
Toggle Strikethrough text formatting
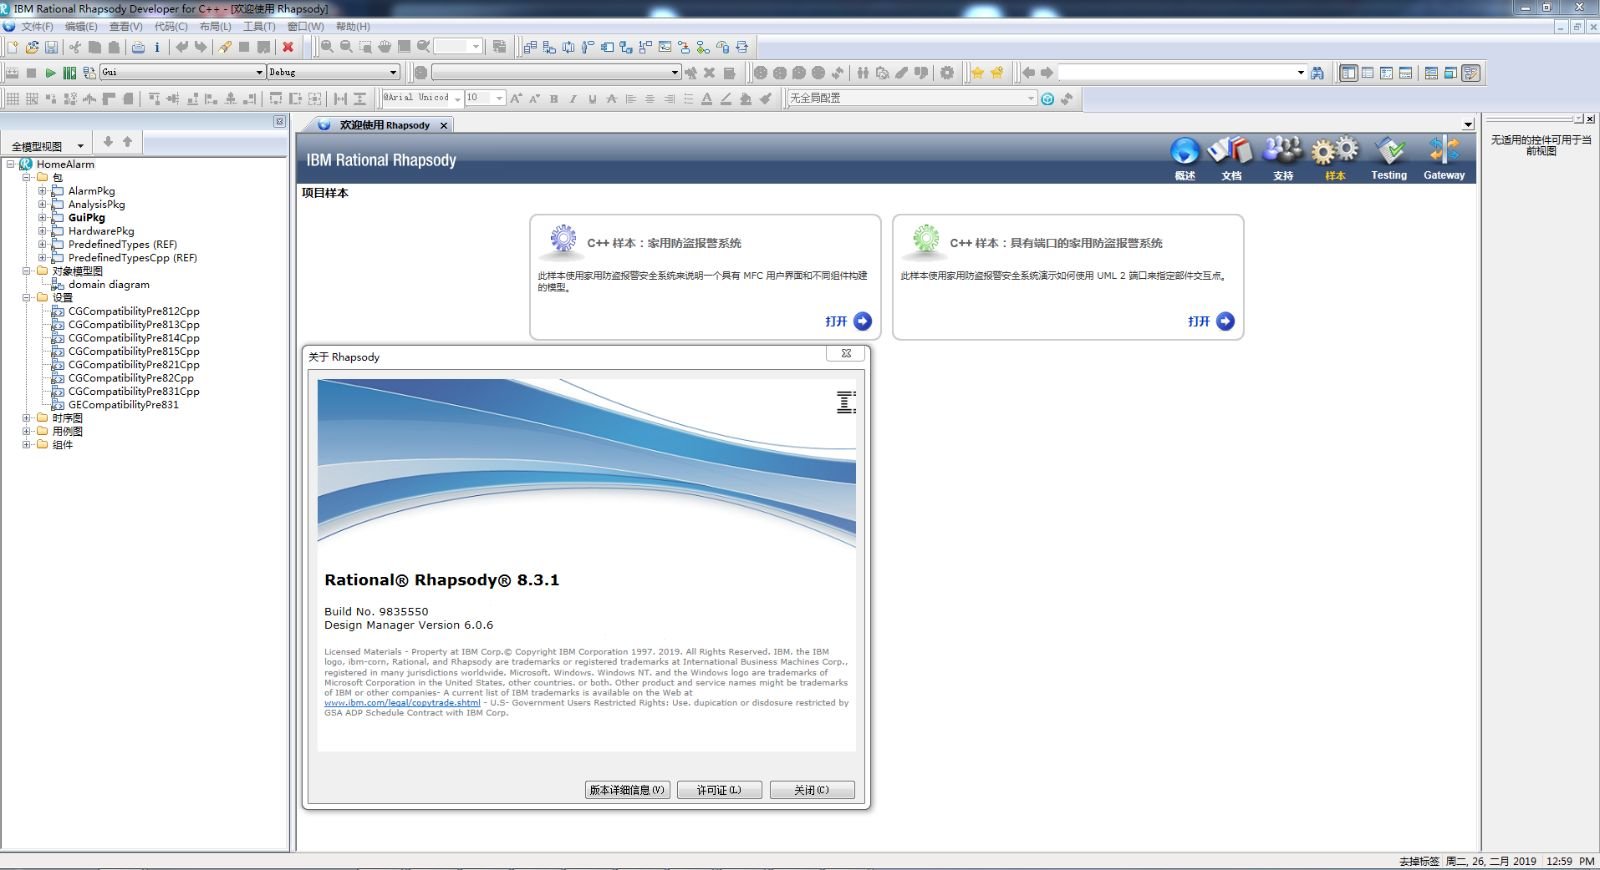click(x=612, y=99)
